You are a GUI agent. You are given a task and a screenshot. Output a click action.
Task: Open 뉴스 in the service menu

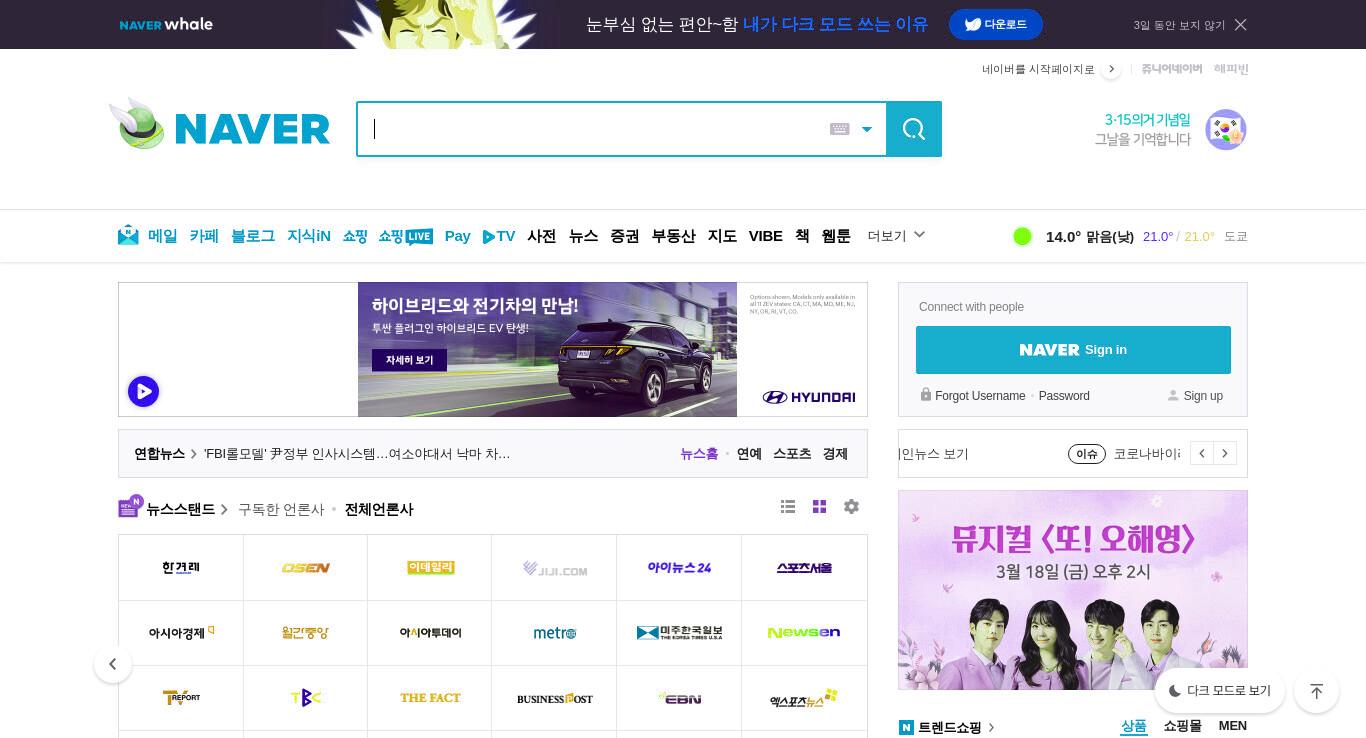pyautogui.click(x=583, y=236)
